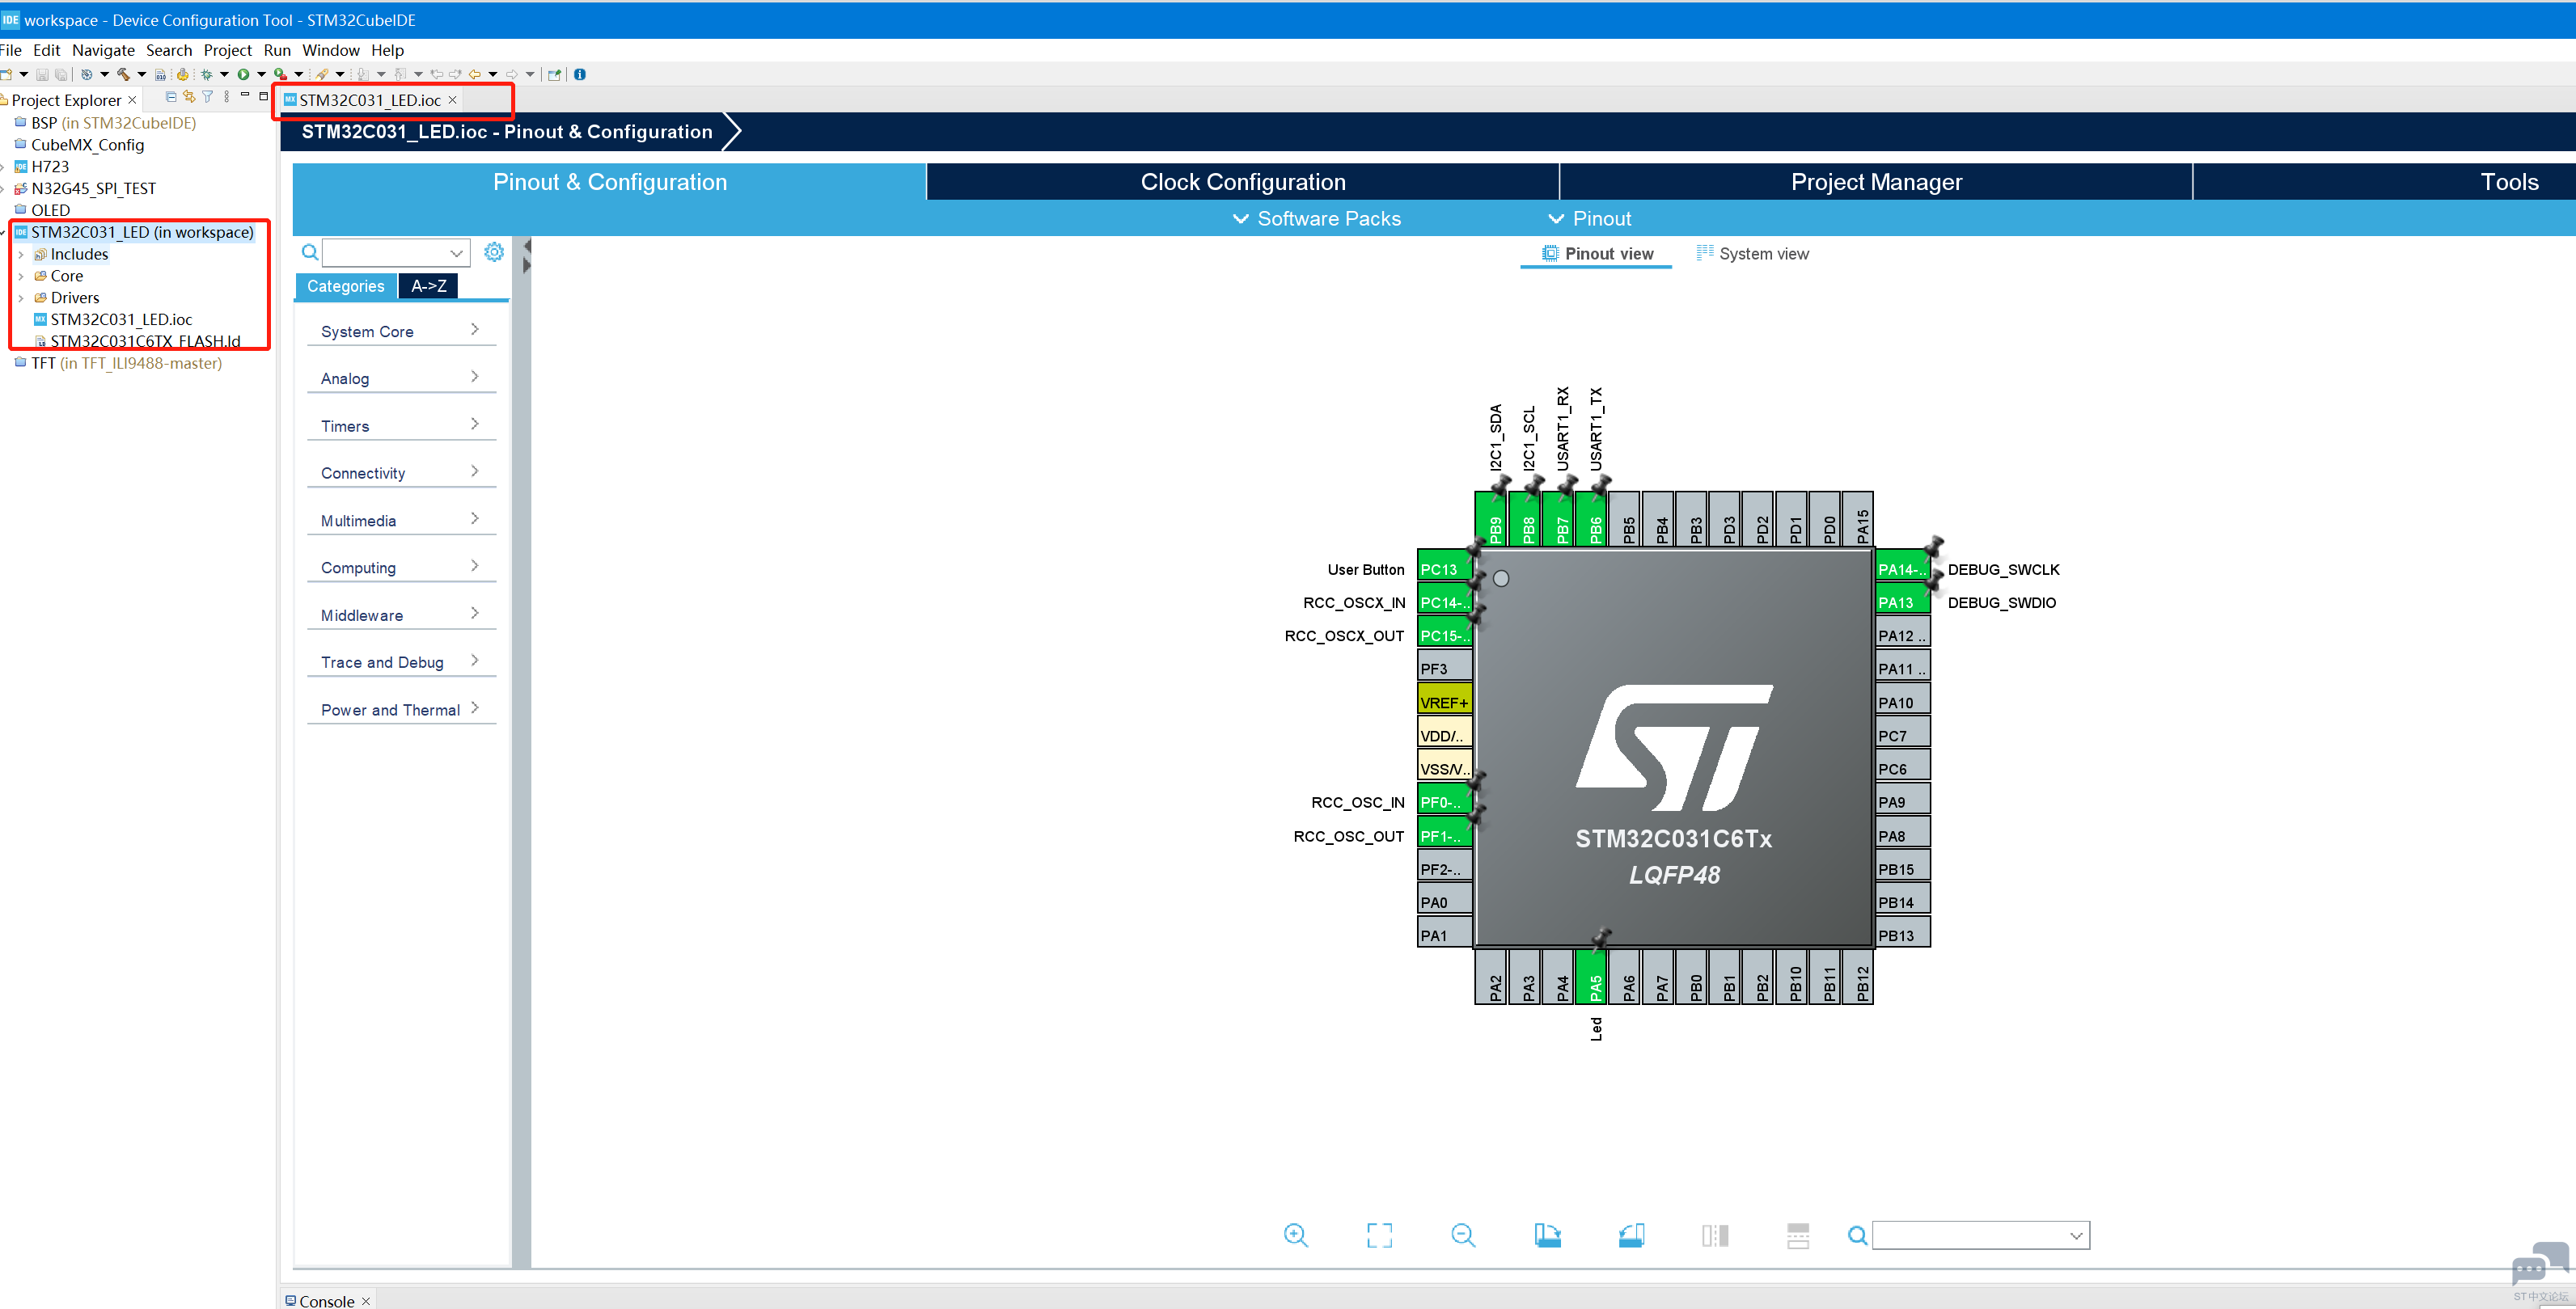The width and height of the screenshot is (2576, 1309).
Task: Open the Navigate menu
Action: 103,50
